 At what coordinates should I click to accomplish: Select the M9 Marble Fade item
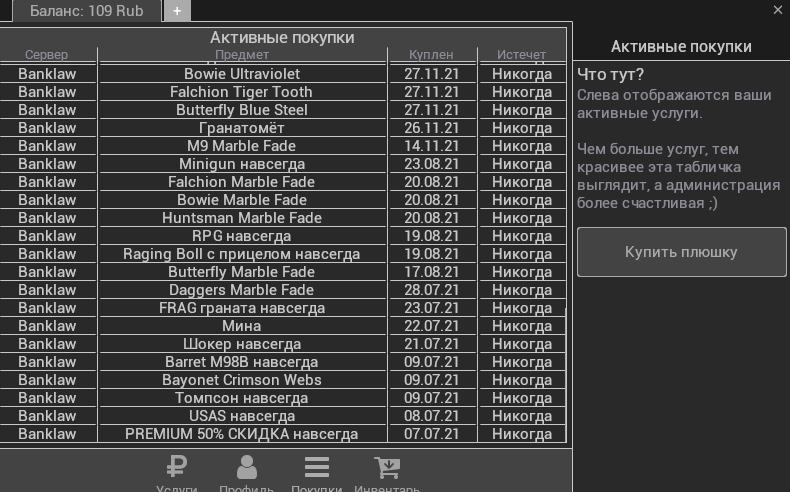[x=242, y=146]
